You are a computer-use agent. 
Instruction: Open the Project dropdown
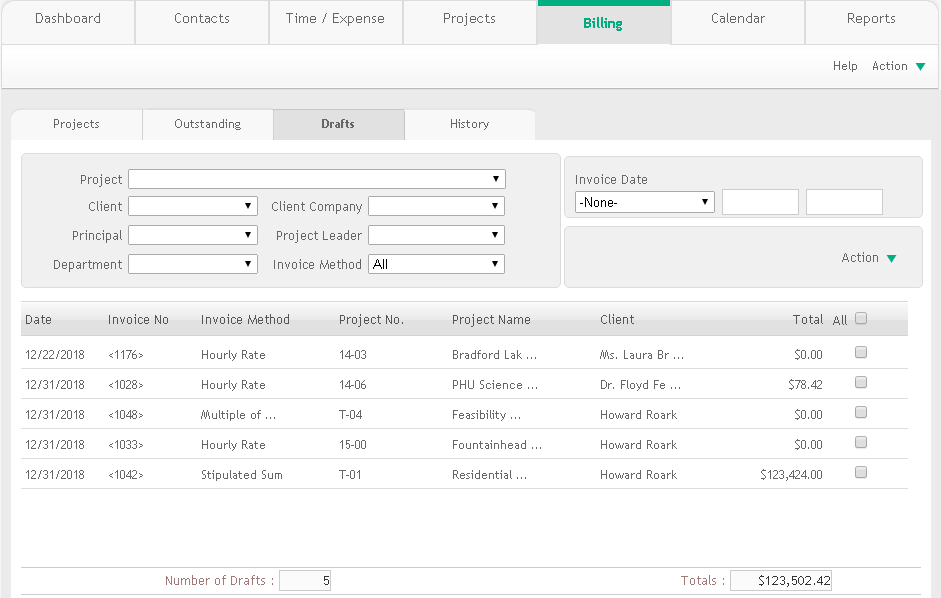pyautogui.click(x=317, y=178)
